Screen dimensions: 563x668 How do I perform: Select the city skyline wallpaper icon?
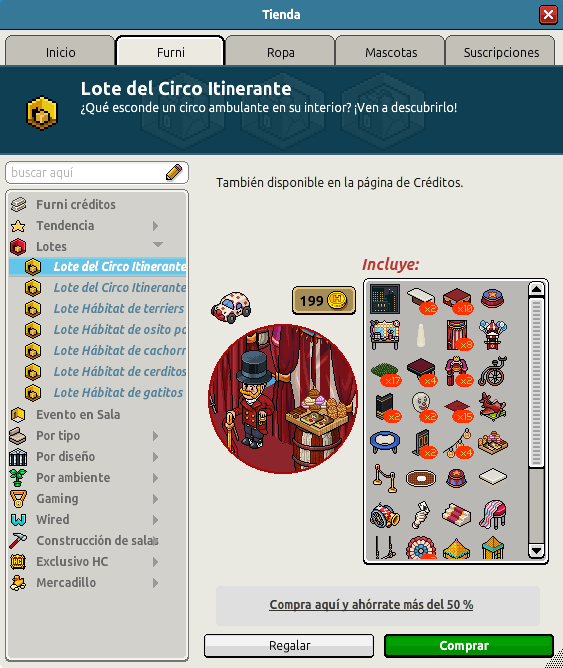click(385, 299)
